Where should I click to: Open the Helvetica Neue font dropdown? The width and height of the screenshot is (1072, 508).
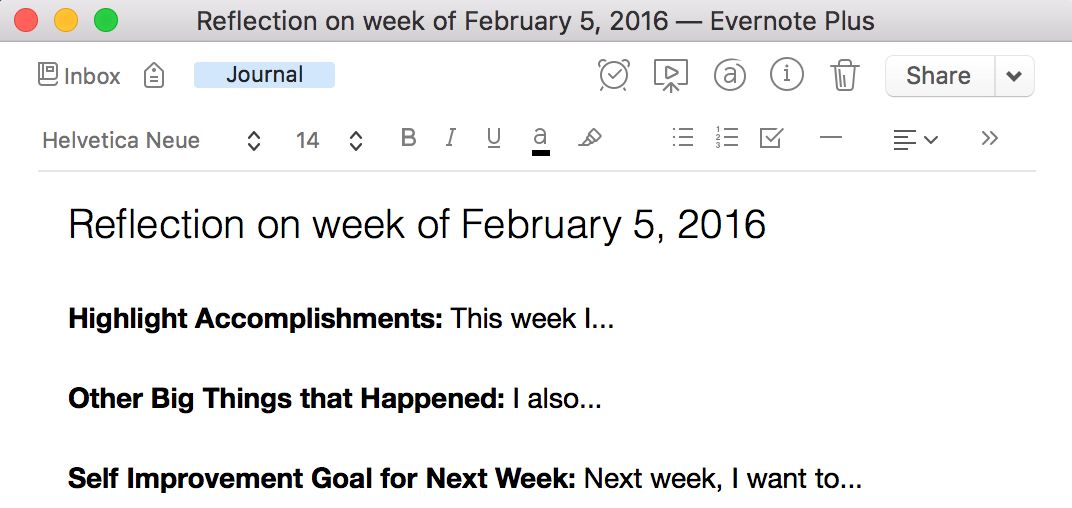[x=152, y=141]
